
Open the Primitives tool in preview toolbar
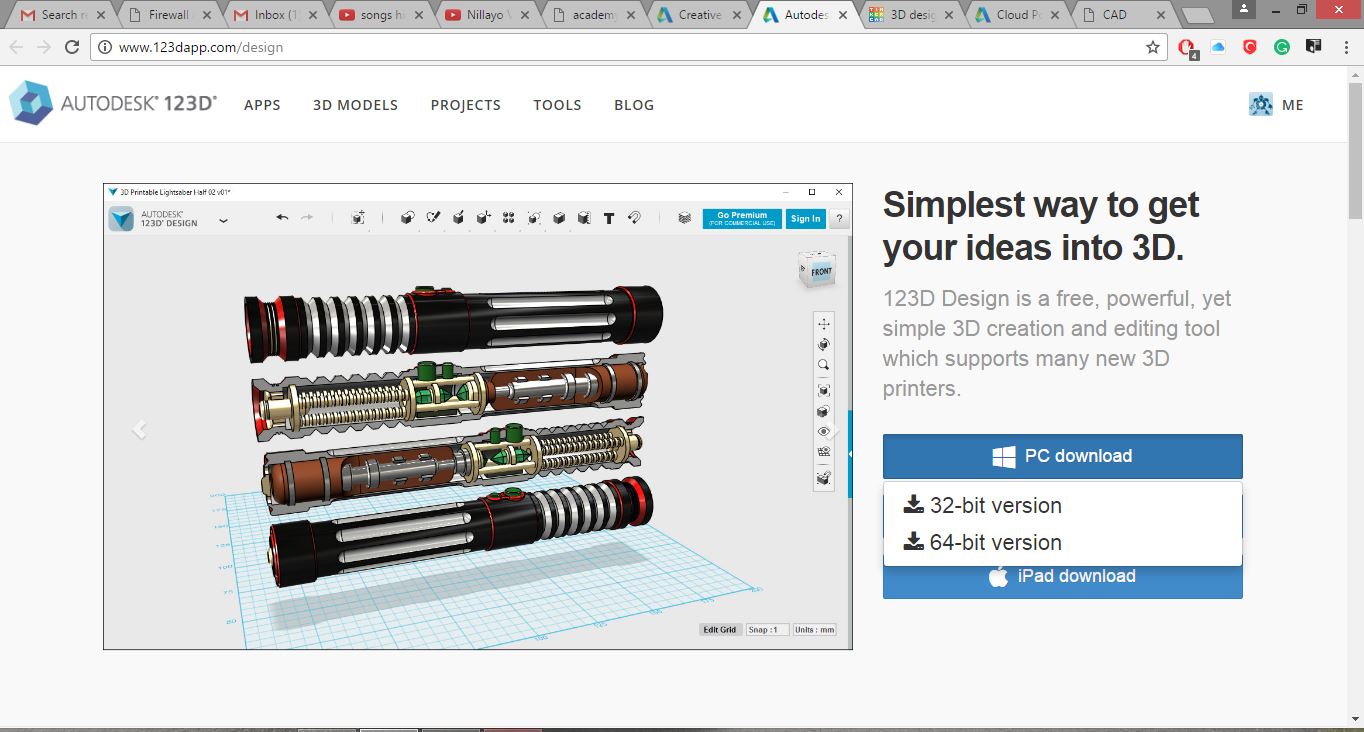tap(407, 218)
